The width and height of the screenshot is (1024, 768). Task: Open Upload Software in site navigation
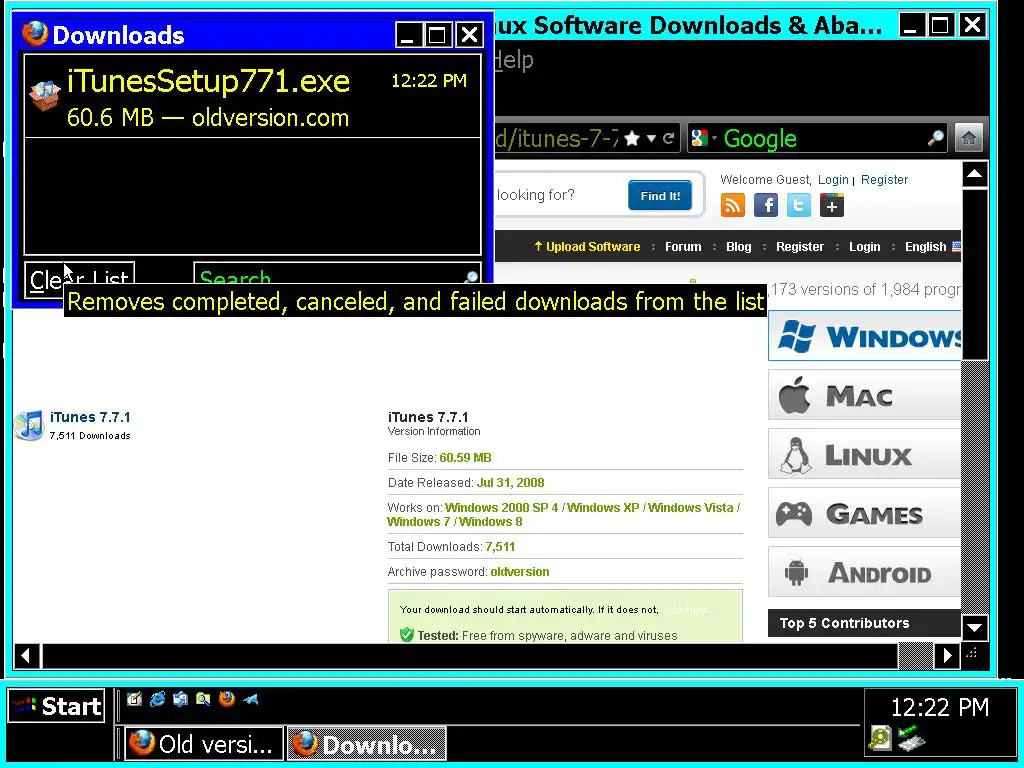coord(587,247)
